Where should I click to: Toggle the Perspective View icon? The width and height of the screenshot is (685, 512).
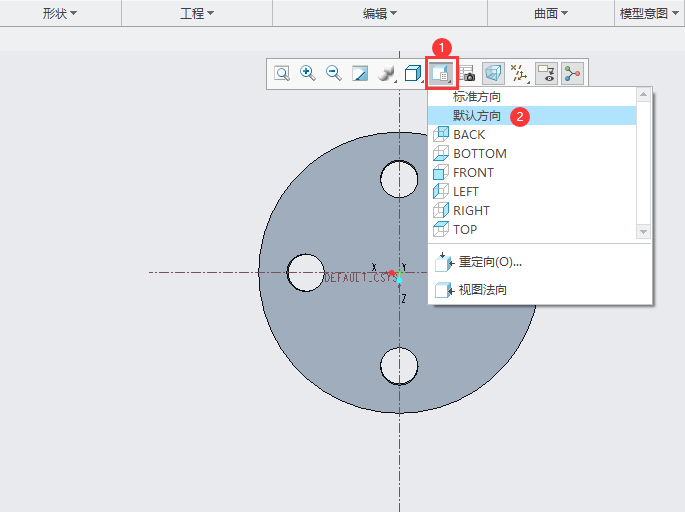493,73
